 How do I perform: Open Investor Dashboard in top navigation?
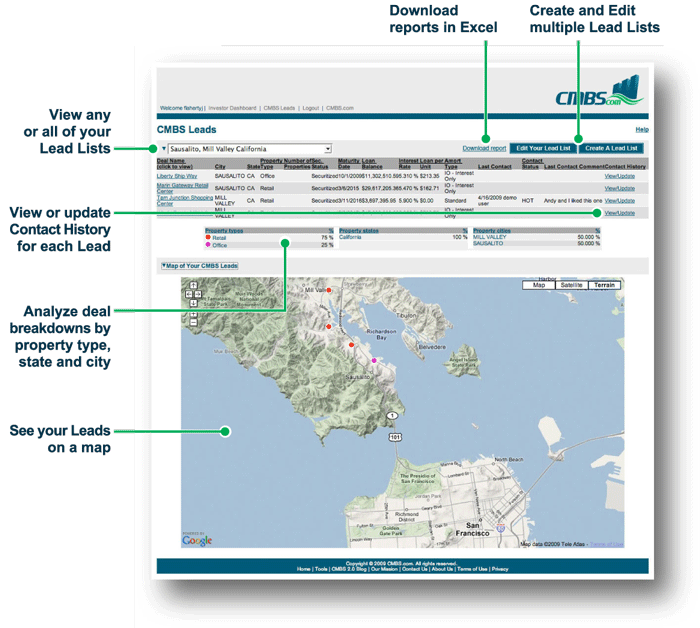[x=232, y=108]
